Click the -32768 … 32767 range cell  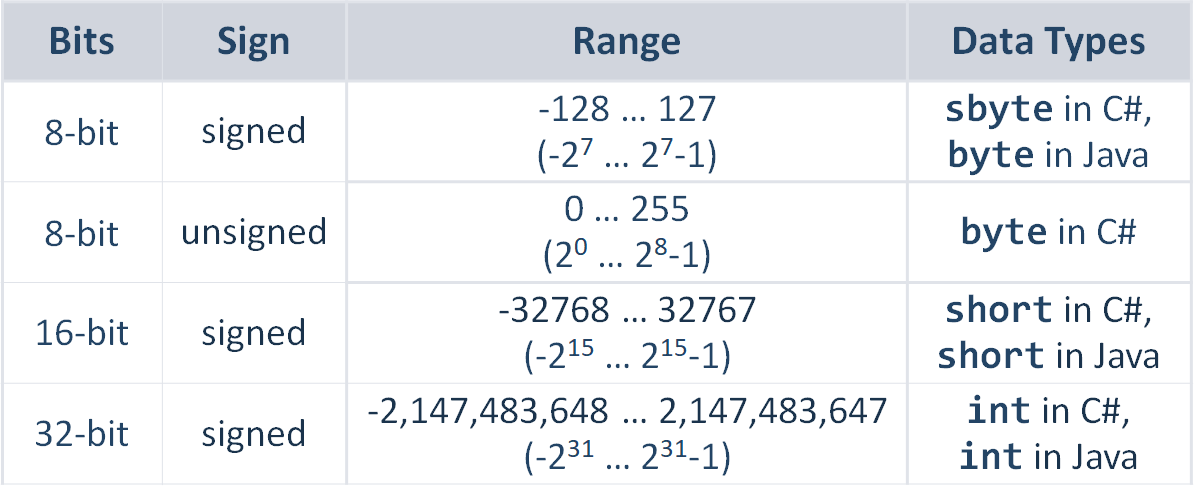pyautogui.click(x=626, y=334)
